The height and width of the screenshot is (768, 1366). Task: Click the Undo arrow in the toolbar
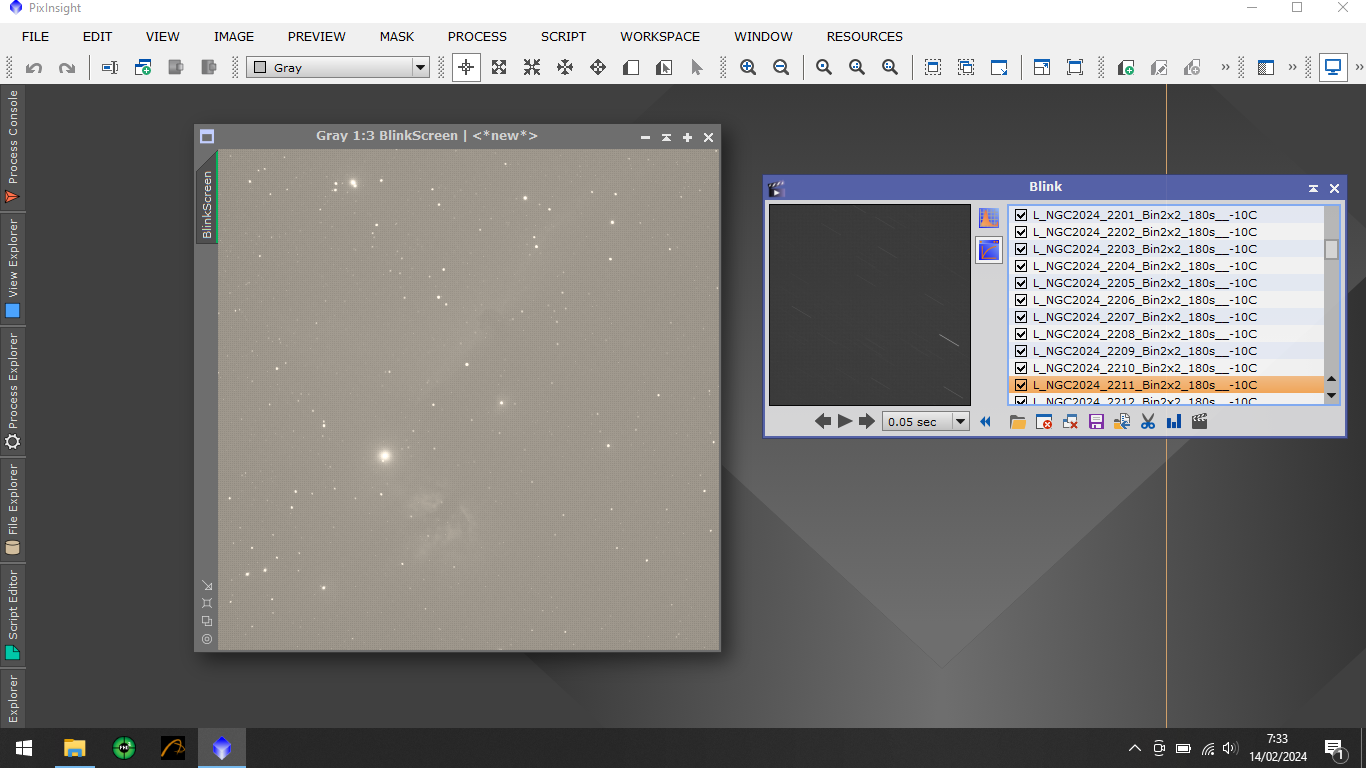pyautogui.click(x=34, y=68)
